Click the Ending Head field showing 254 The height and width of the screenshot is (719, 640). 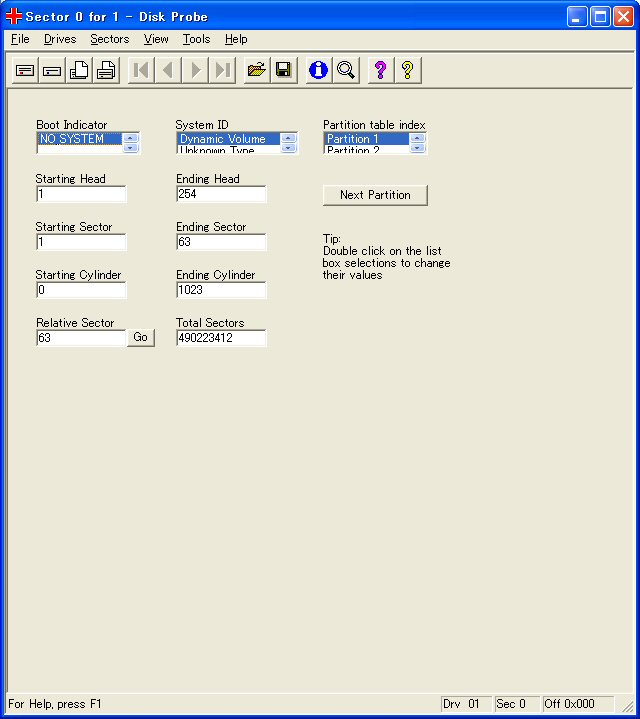(221, 194)
